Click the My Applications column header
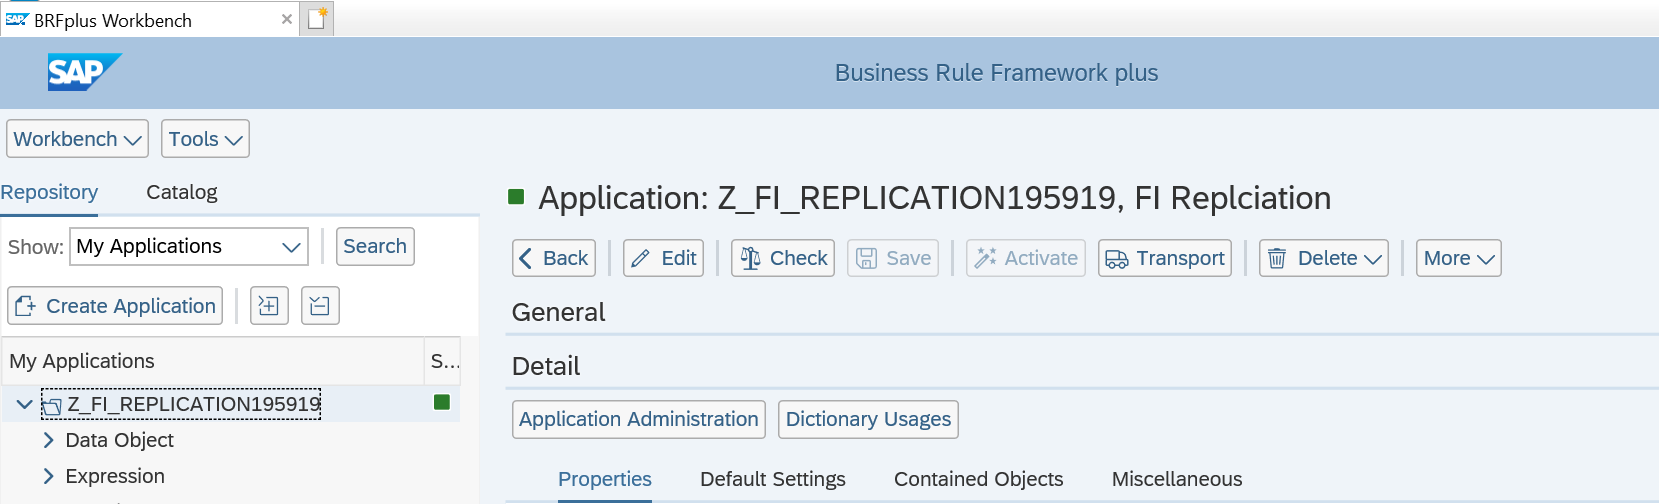 212,361
